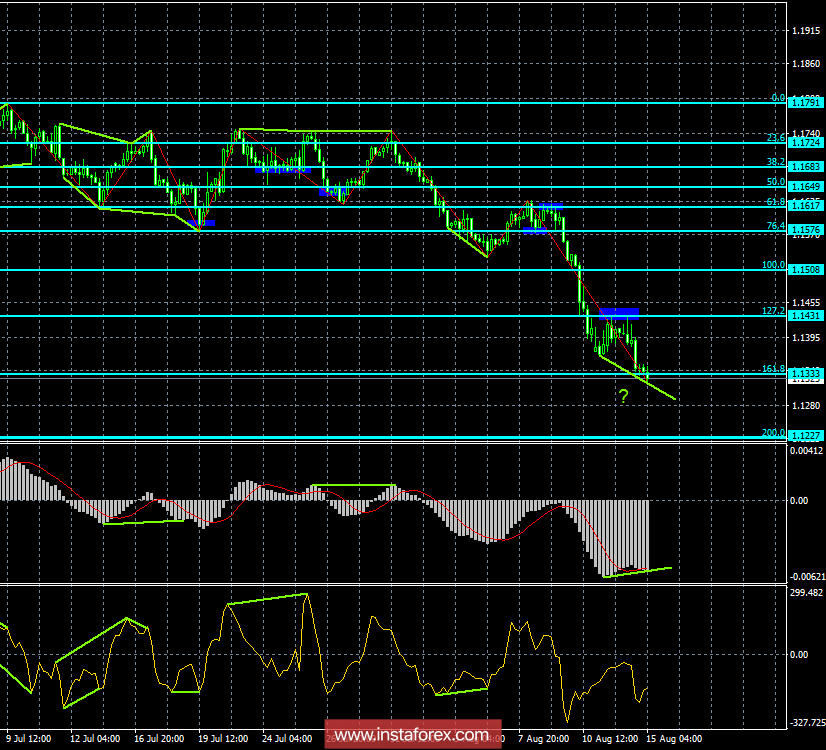The height and width of the screenshot is (750, 826).
Task: Select the 1.1791 price level label
Action: click(805, 102)
